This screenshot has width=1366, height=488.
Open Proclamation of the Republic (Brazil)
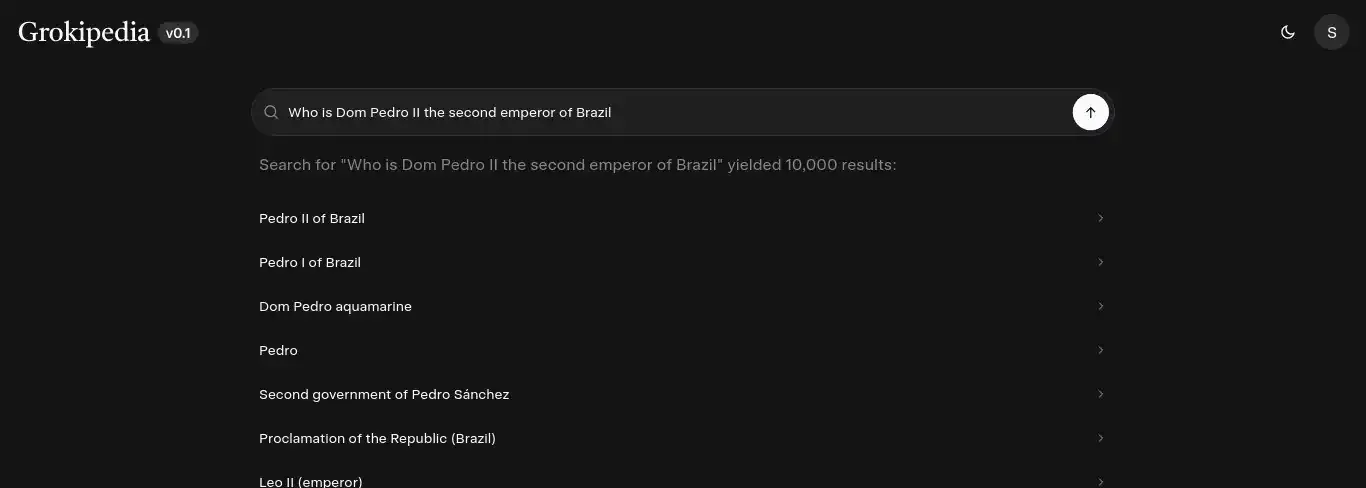pos(377,438)
